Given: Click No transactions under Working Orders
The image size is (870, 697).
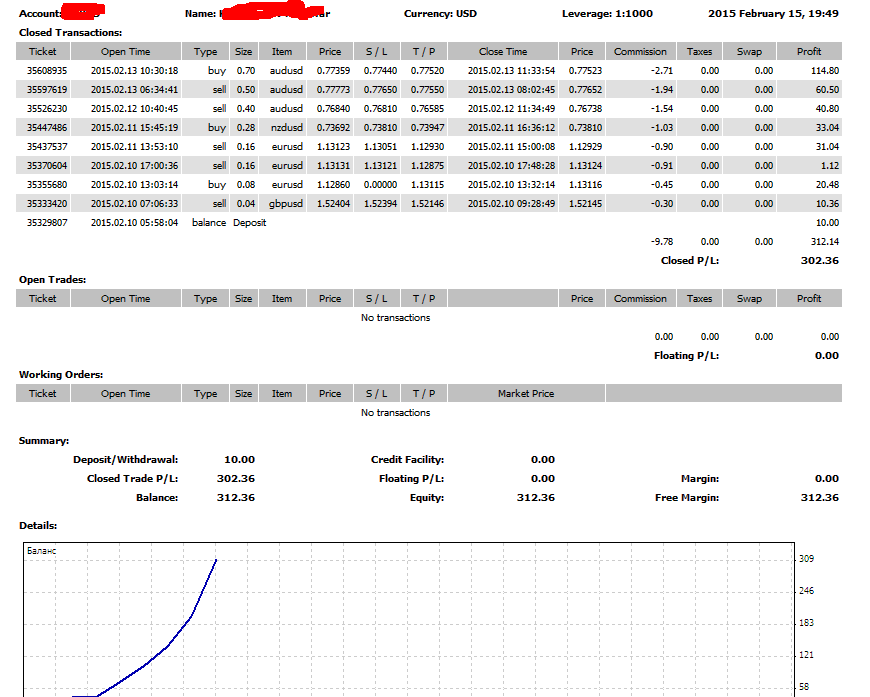Looking at the screenshot, I should 396,412.
